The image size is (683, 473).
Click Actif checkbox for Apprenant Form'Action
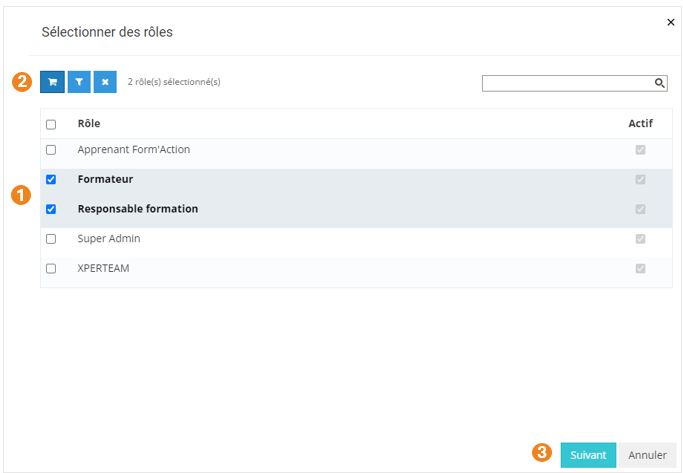click(x=640, y=150)
